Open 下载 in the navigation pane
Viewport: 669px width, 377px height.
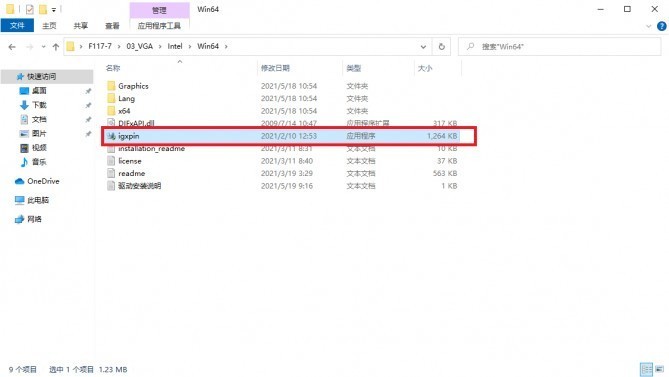point(39,105)
